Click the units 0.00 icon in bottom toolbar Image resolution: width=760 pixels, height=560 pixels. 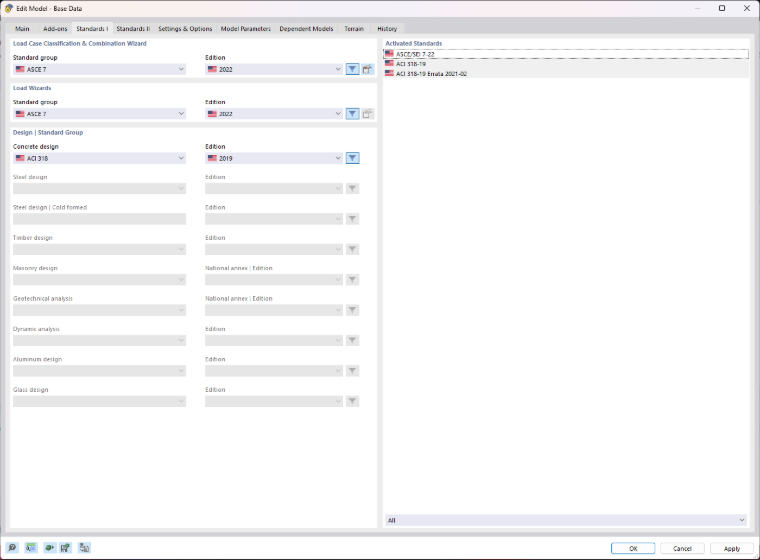31,548
